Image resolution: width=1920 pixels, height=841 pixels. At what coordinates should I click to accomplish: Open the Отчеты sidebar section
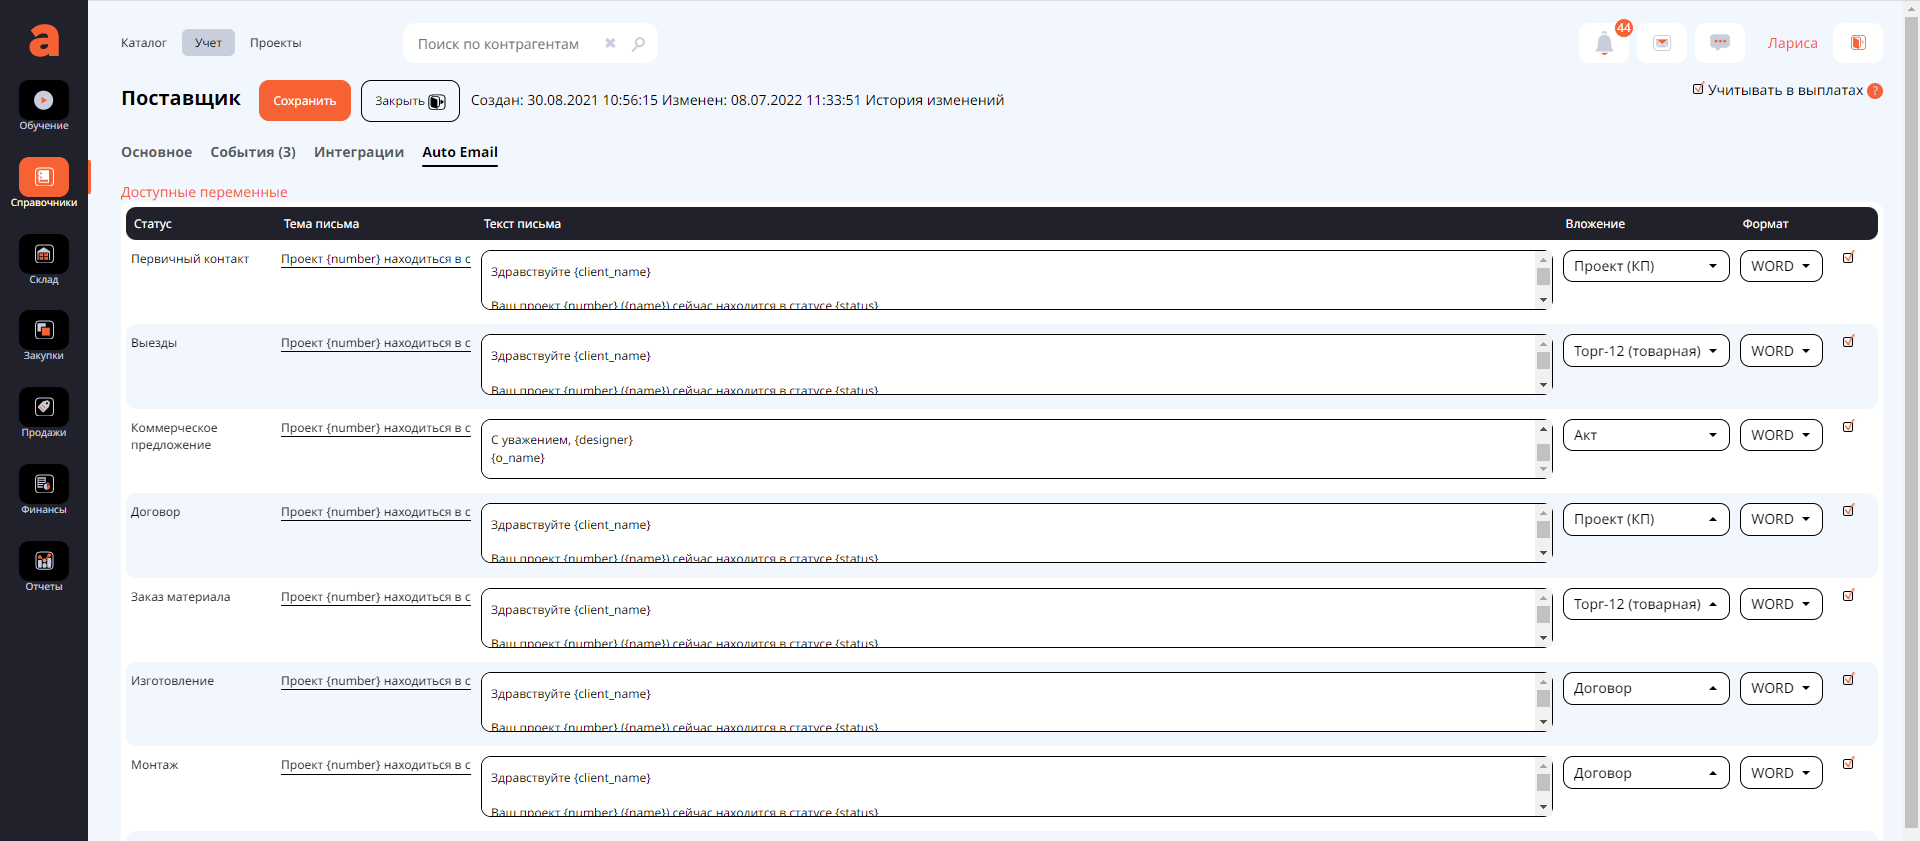(x=44, y=567)
